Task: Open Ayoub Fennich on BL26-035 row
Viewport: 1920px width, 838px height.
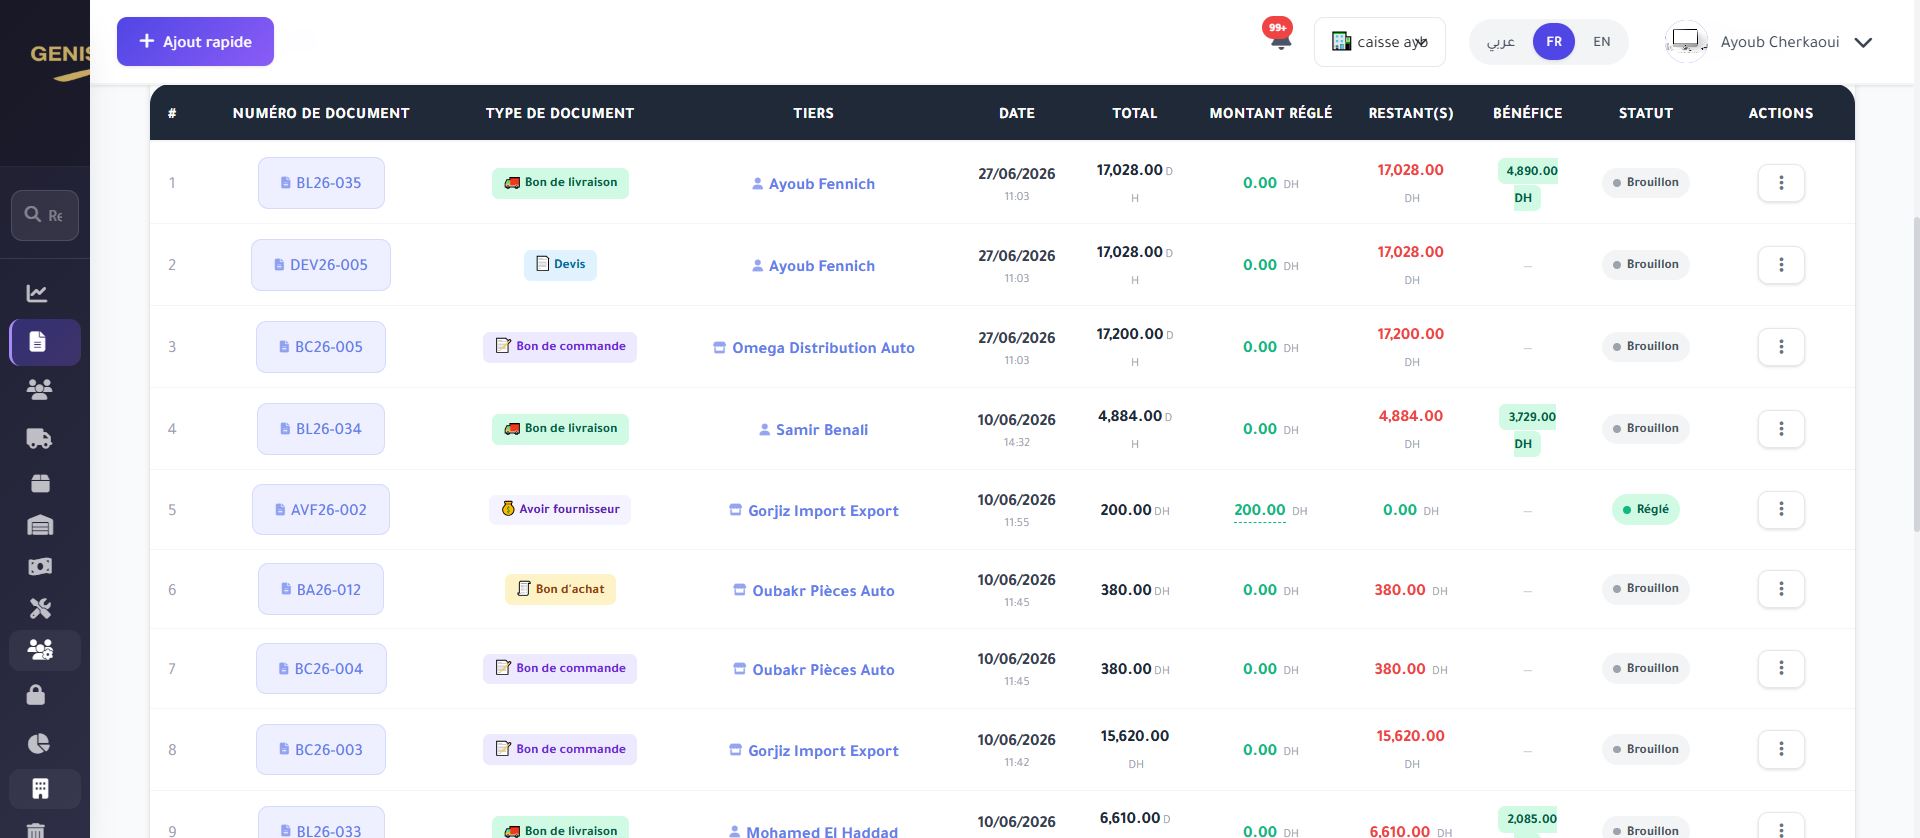Action: [813, 184]
